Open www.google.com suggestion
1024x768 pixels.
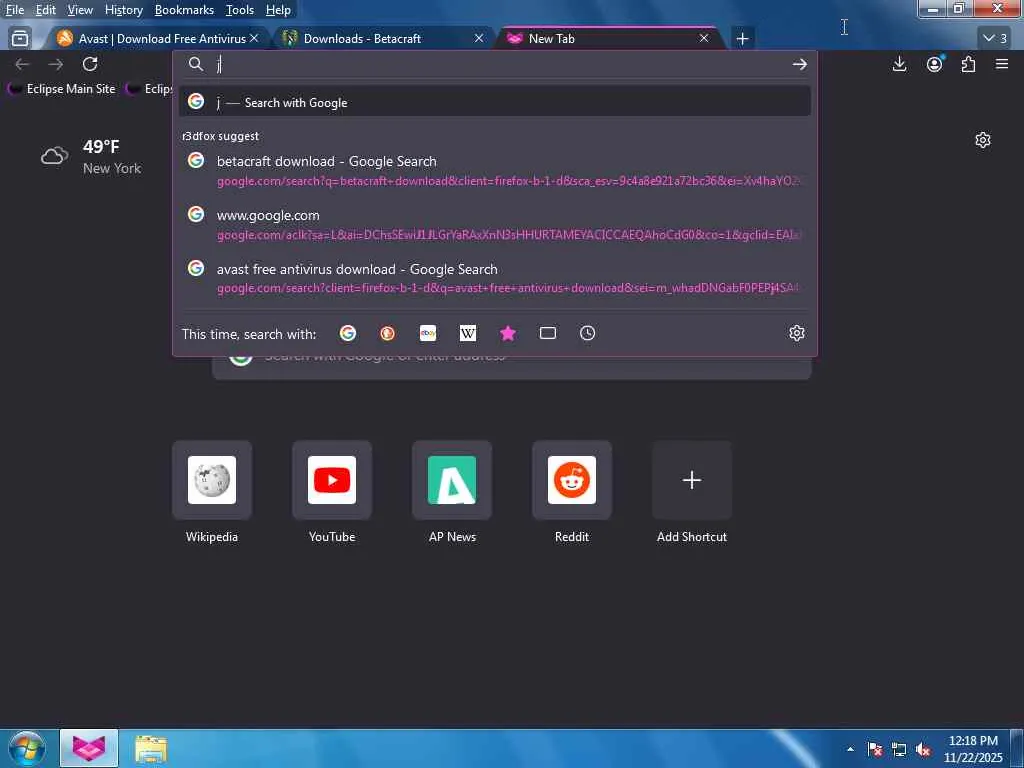(495, 224)
